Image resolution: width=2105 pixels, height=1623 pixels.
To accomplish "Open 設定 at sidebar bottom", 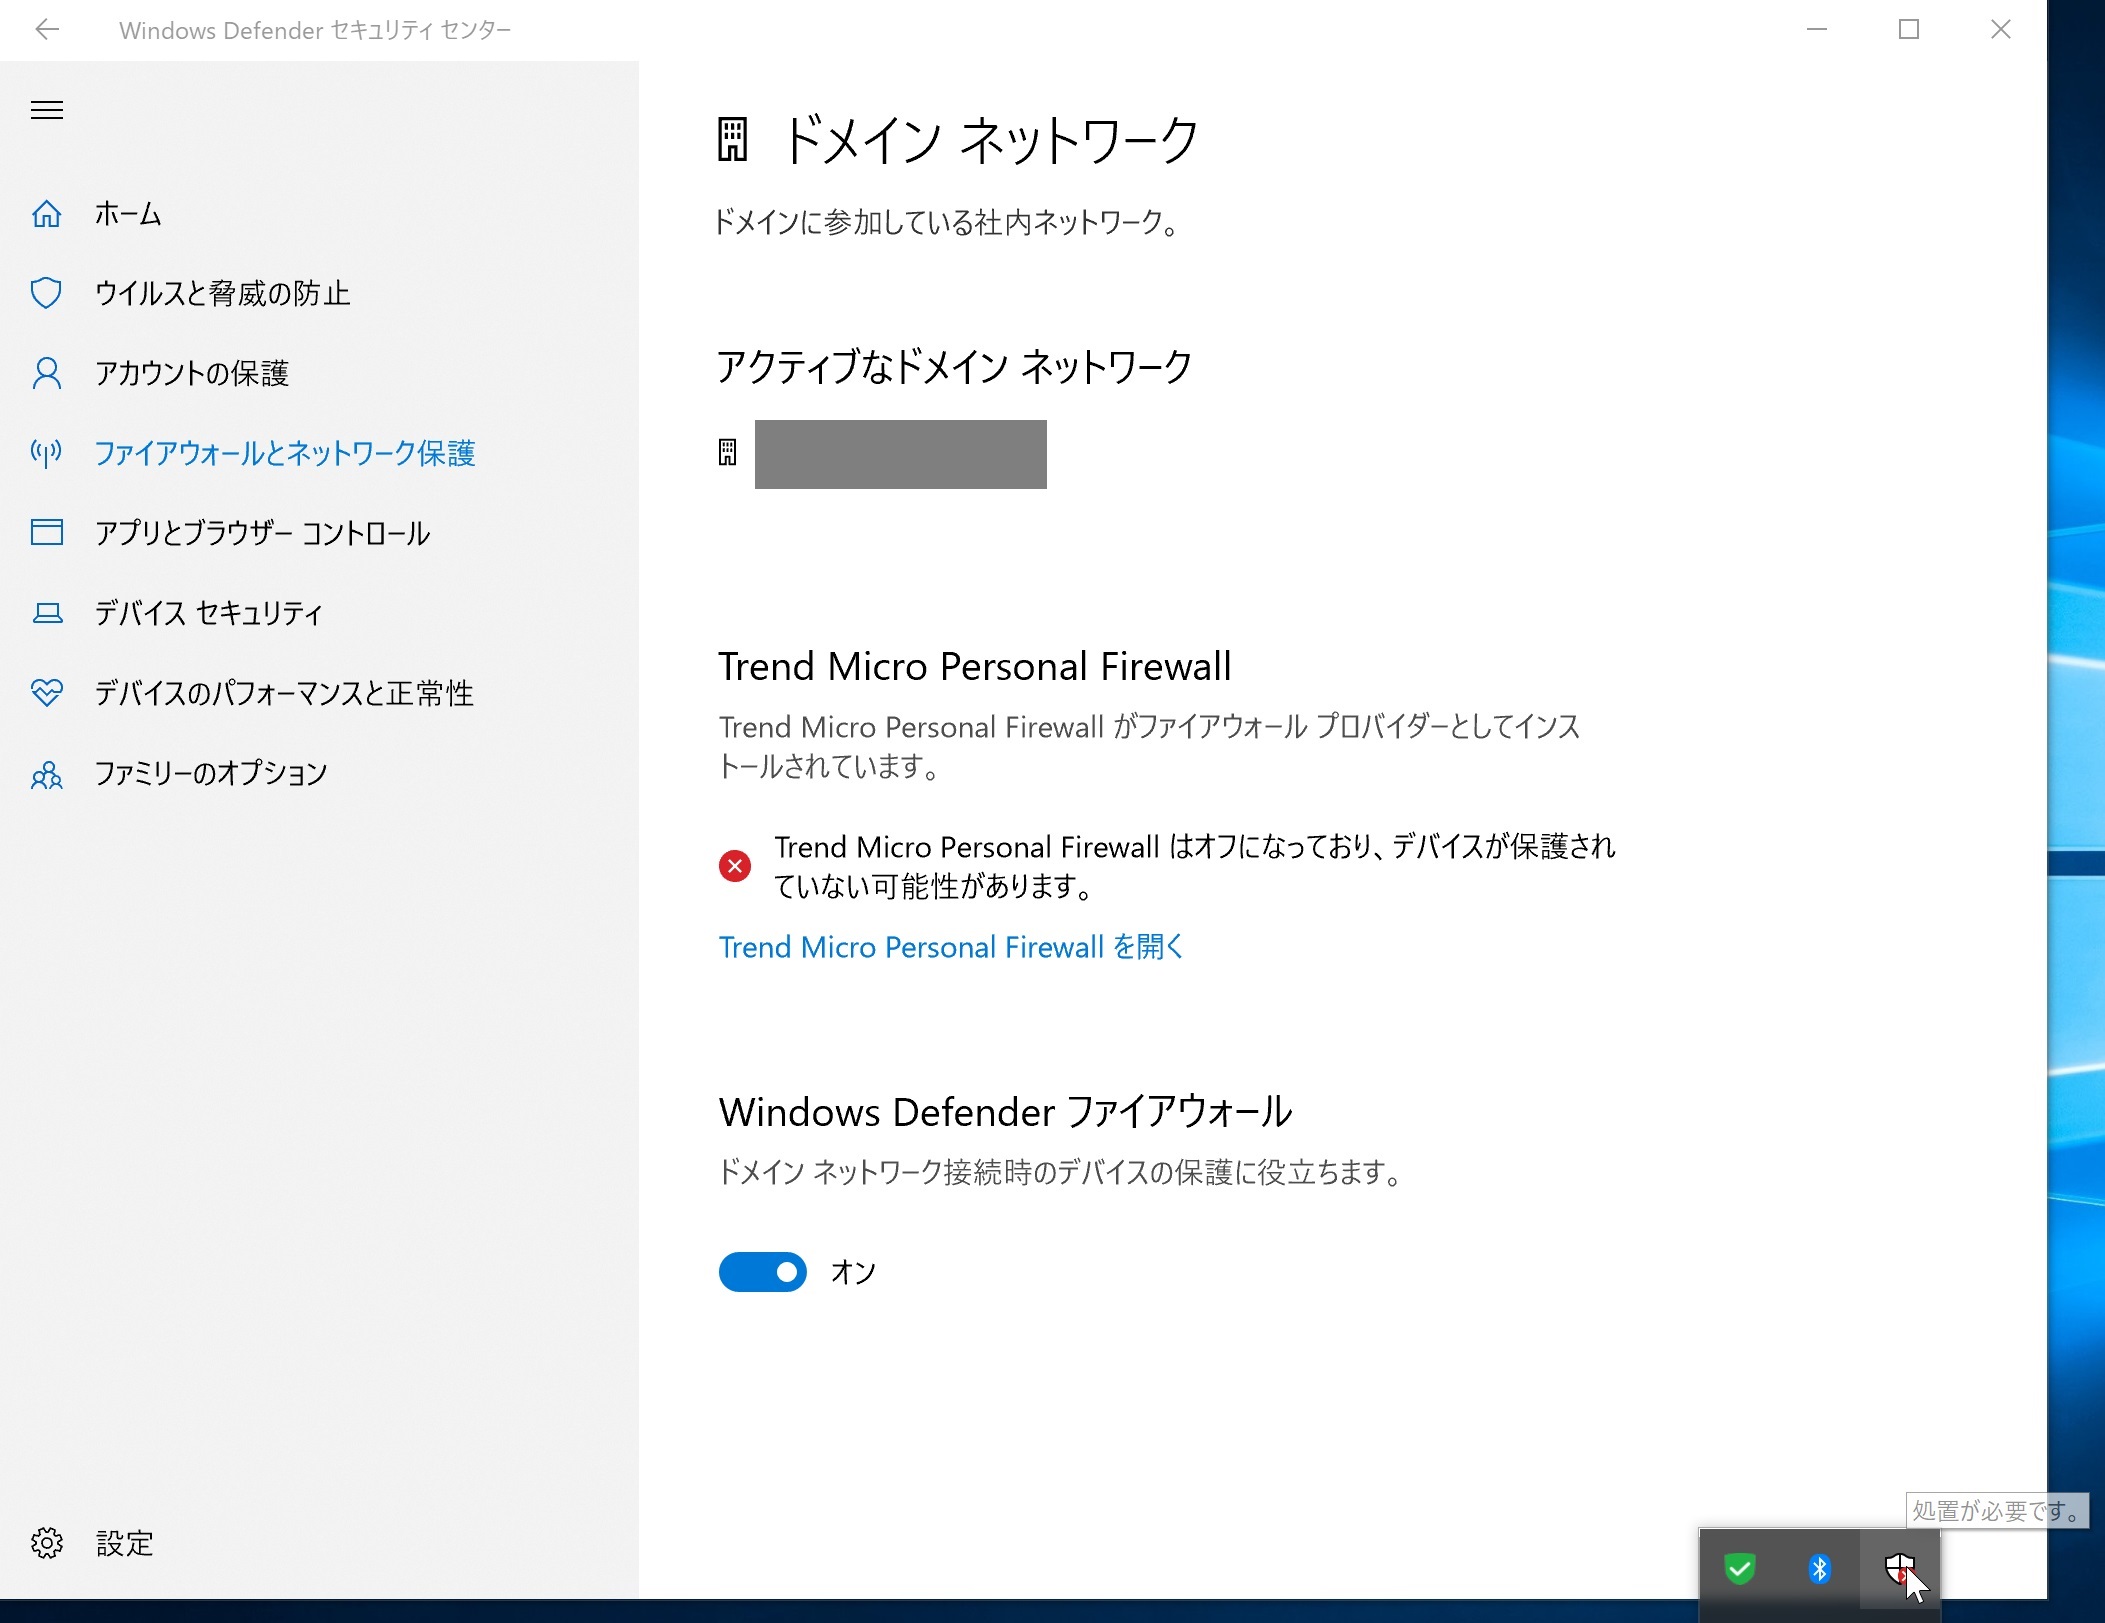I will [x=124, y=1543].
